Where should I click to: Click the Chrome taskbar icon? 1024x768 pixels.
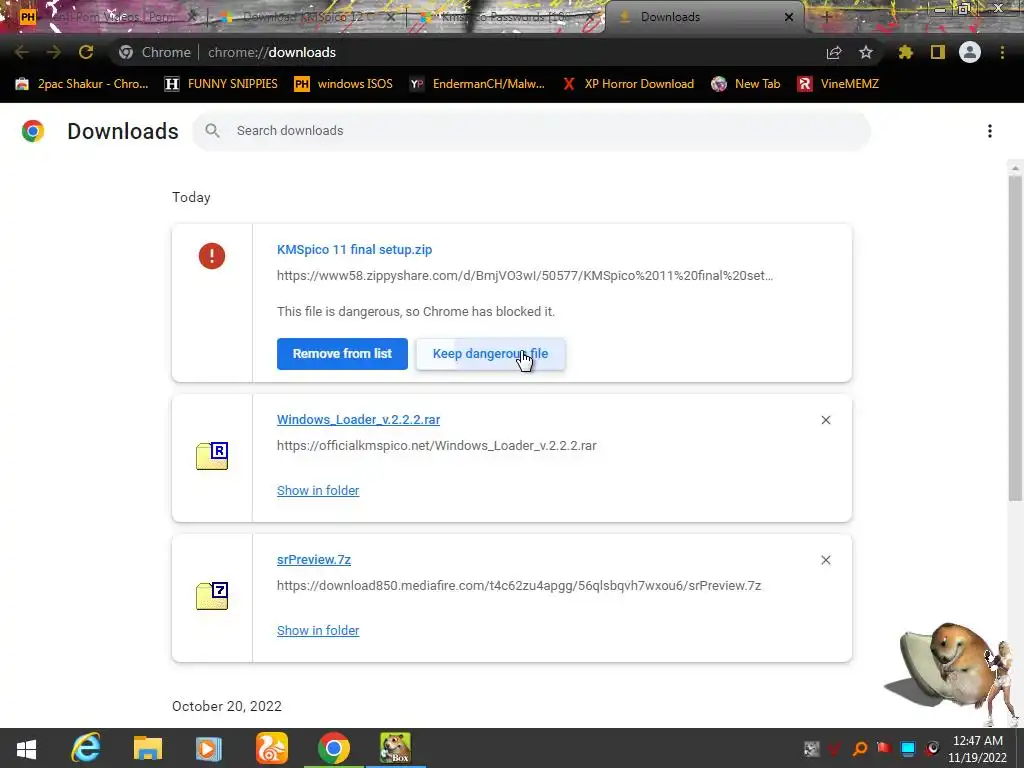click(x=334, y=748)
